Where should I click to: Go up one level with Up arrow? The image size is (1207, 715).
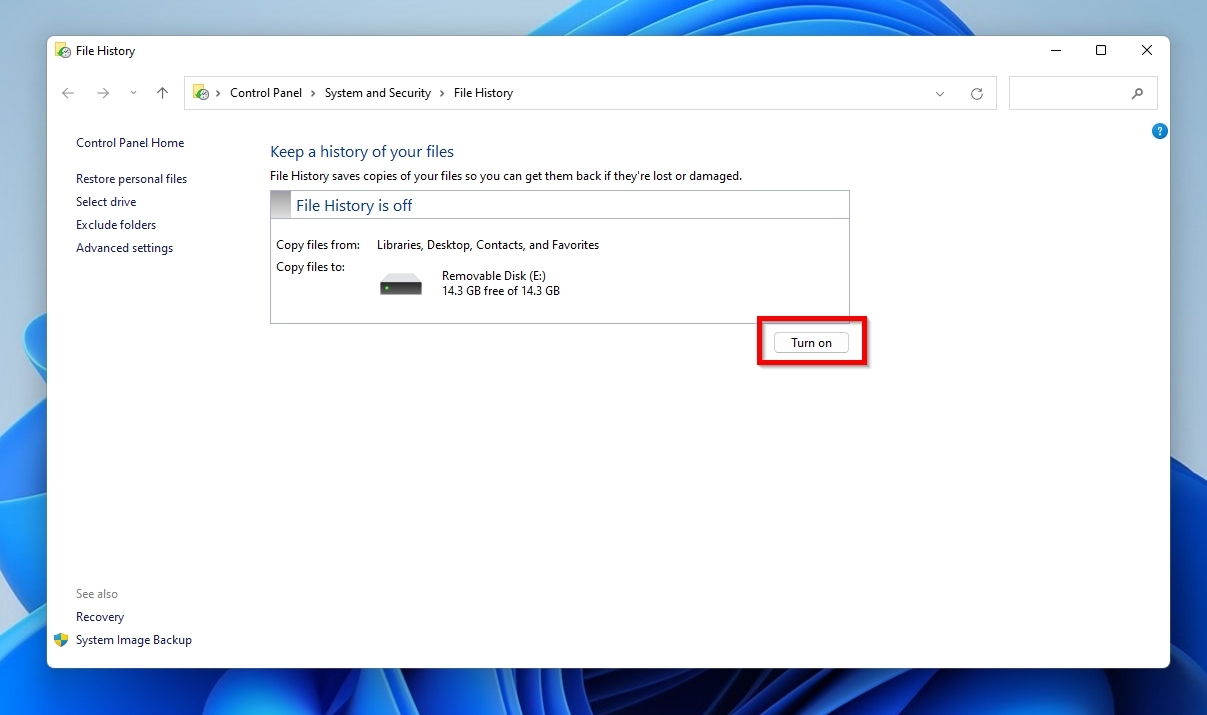[162, 93]
